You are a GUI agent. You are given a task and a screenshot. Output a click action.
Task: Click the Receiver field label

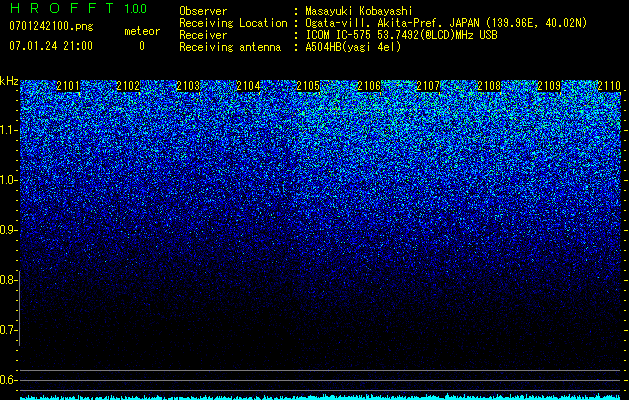[x=203, y=35]
